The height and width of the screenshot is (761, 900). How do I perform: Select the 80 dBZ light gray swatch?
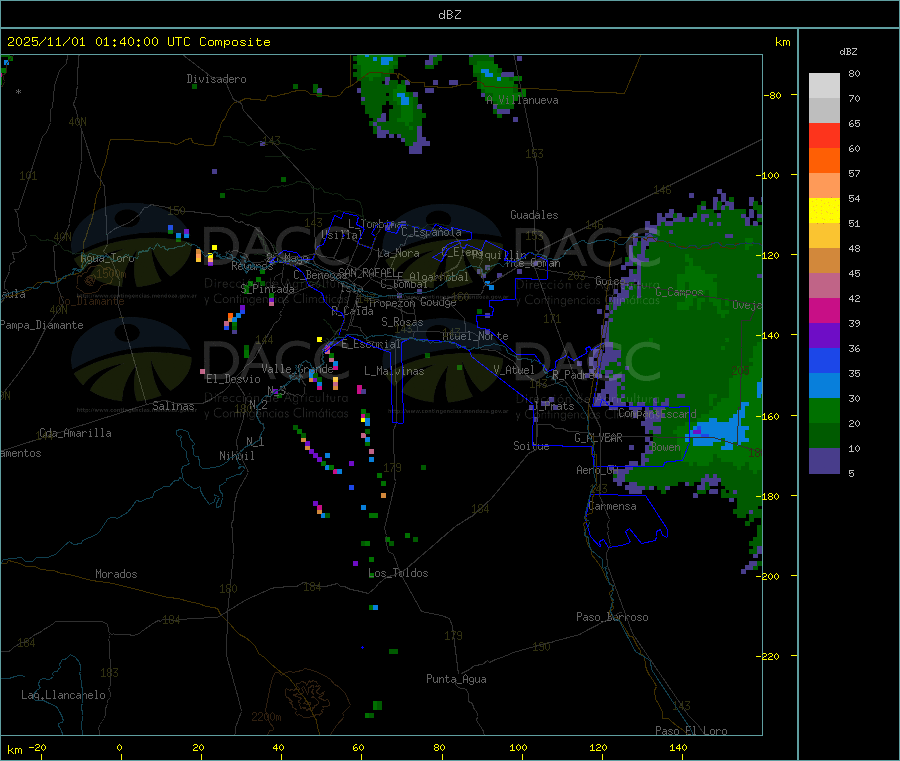click(x=824, y=86)
